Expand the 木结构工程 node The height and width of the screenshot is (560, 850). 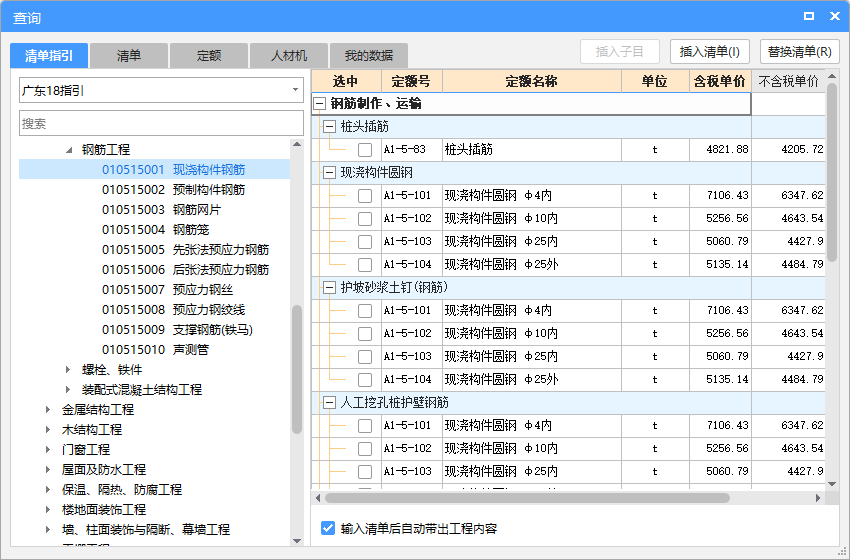pos(48,430)
